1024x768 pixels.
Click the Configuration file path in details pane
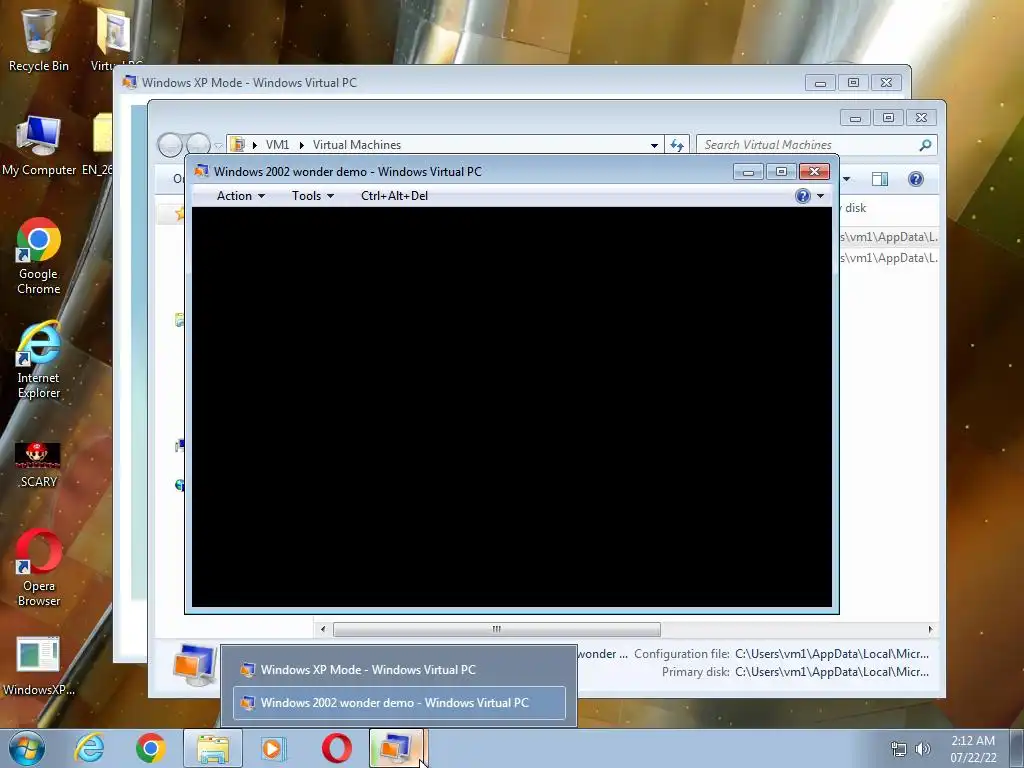(x=832, y=654)
